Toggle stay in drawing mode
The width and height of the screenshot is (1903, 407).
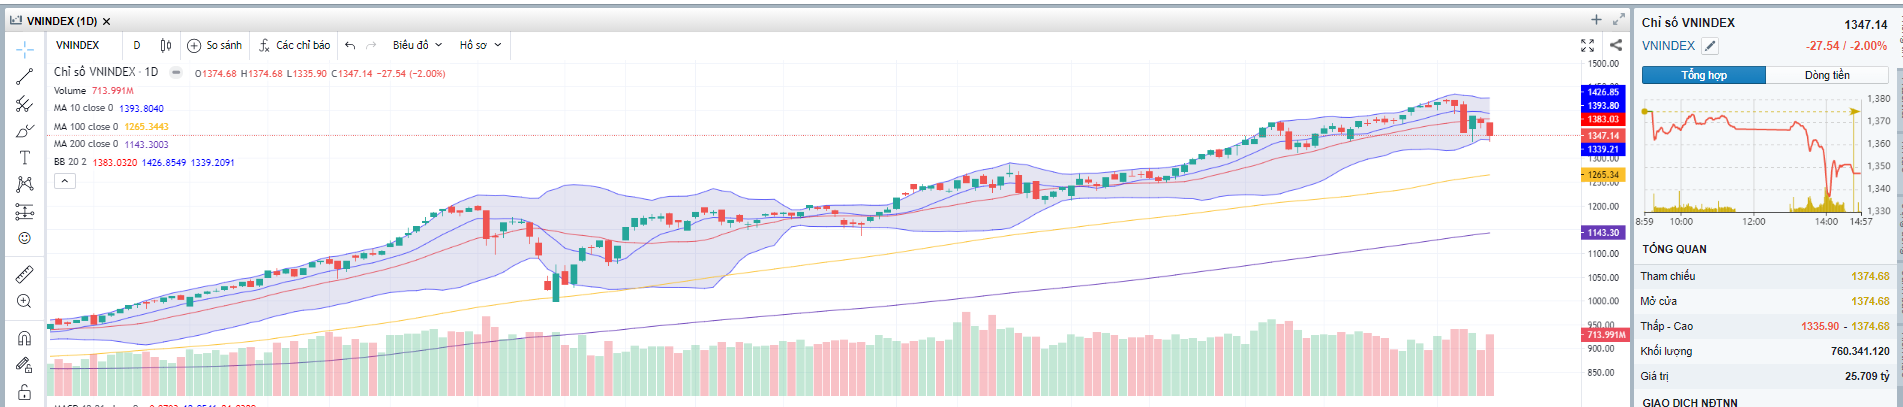tap(25, 365)
